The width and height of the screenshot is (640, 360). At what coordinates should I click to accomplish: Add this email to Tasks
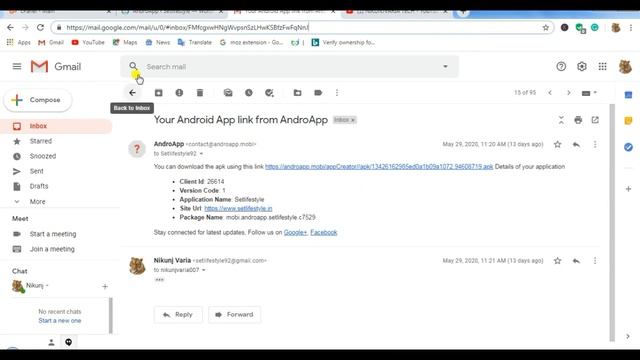coord(269,93)
